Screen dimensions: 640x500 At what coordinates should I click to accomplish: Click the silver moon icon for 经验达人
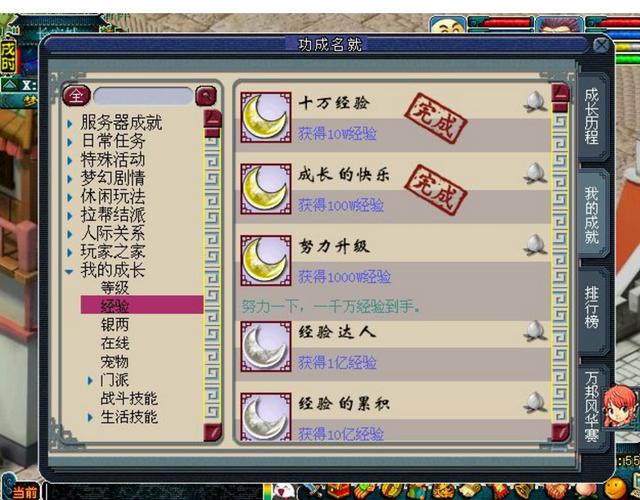[266, 347]
